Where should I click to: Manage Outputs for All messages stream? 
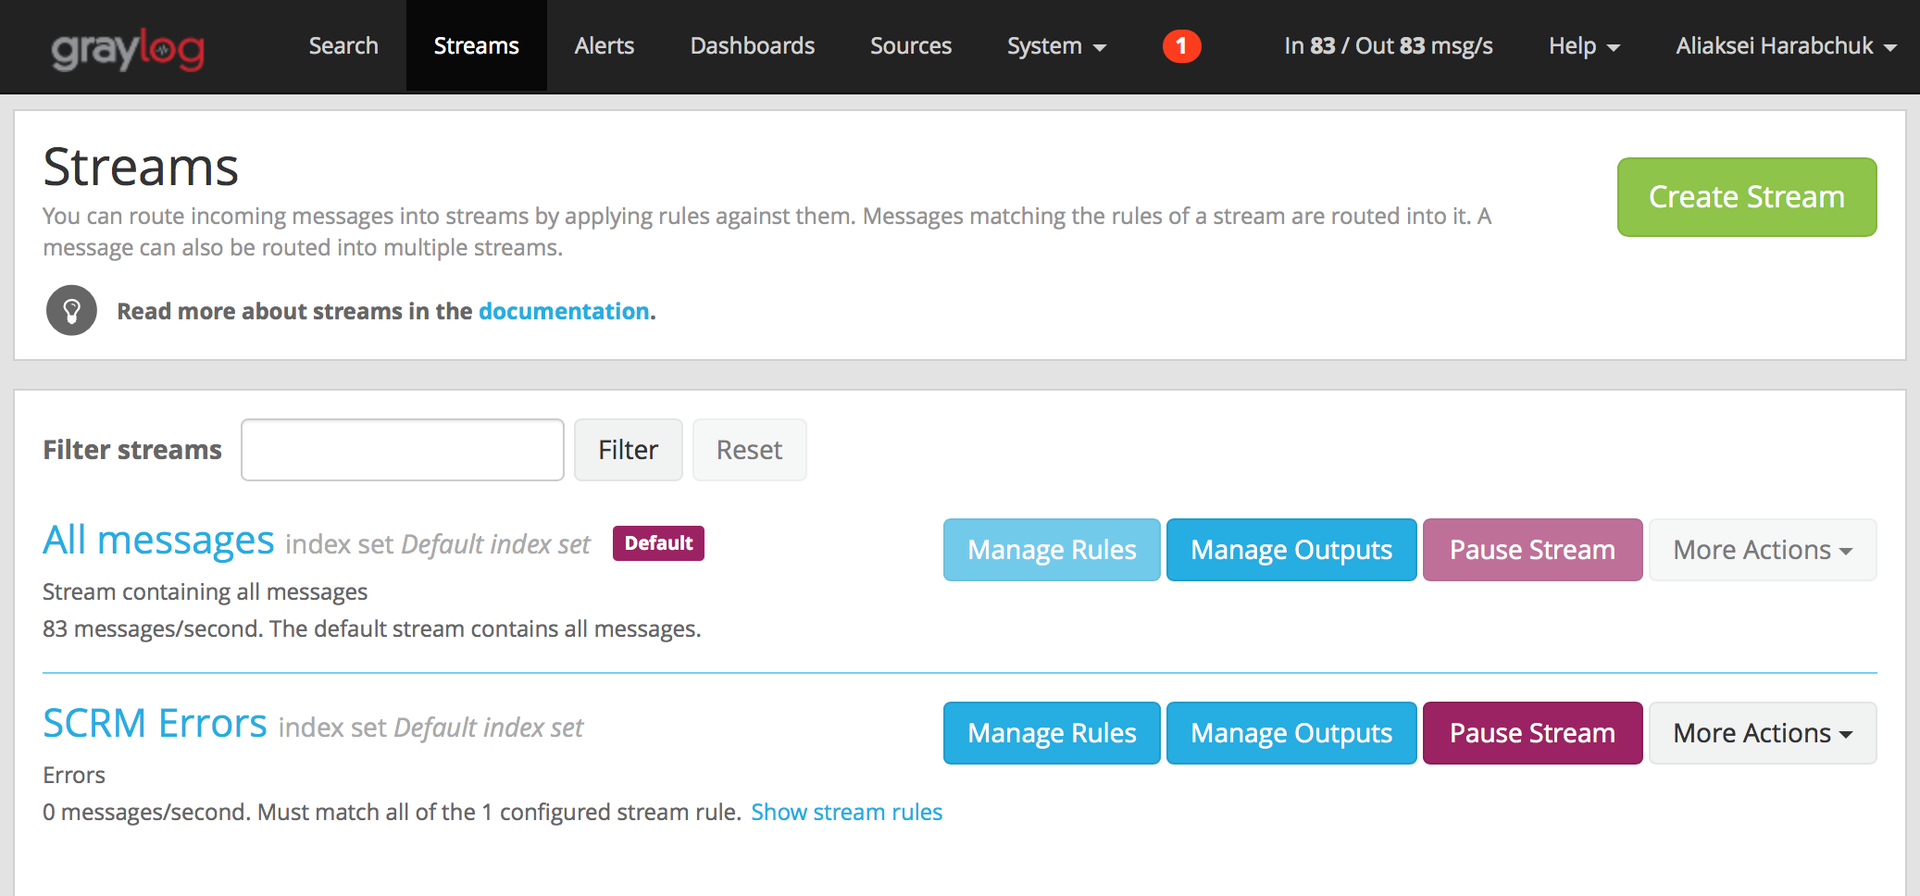coord(1291,550)
